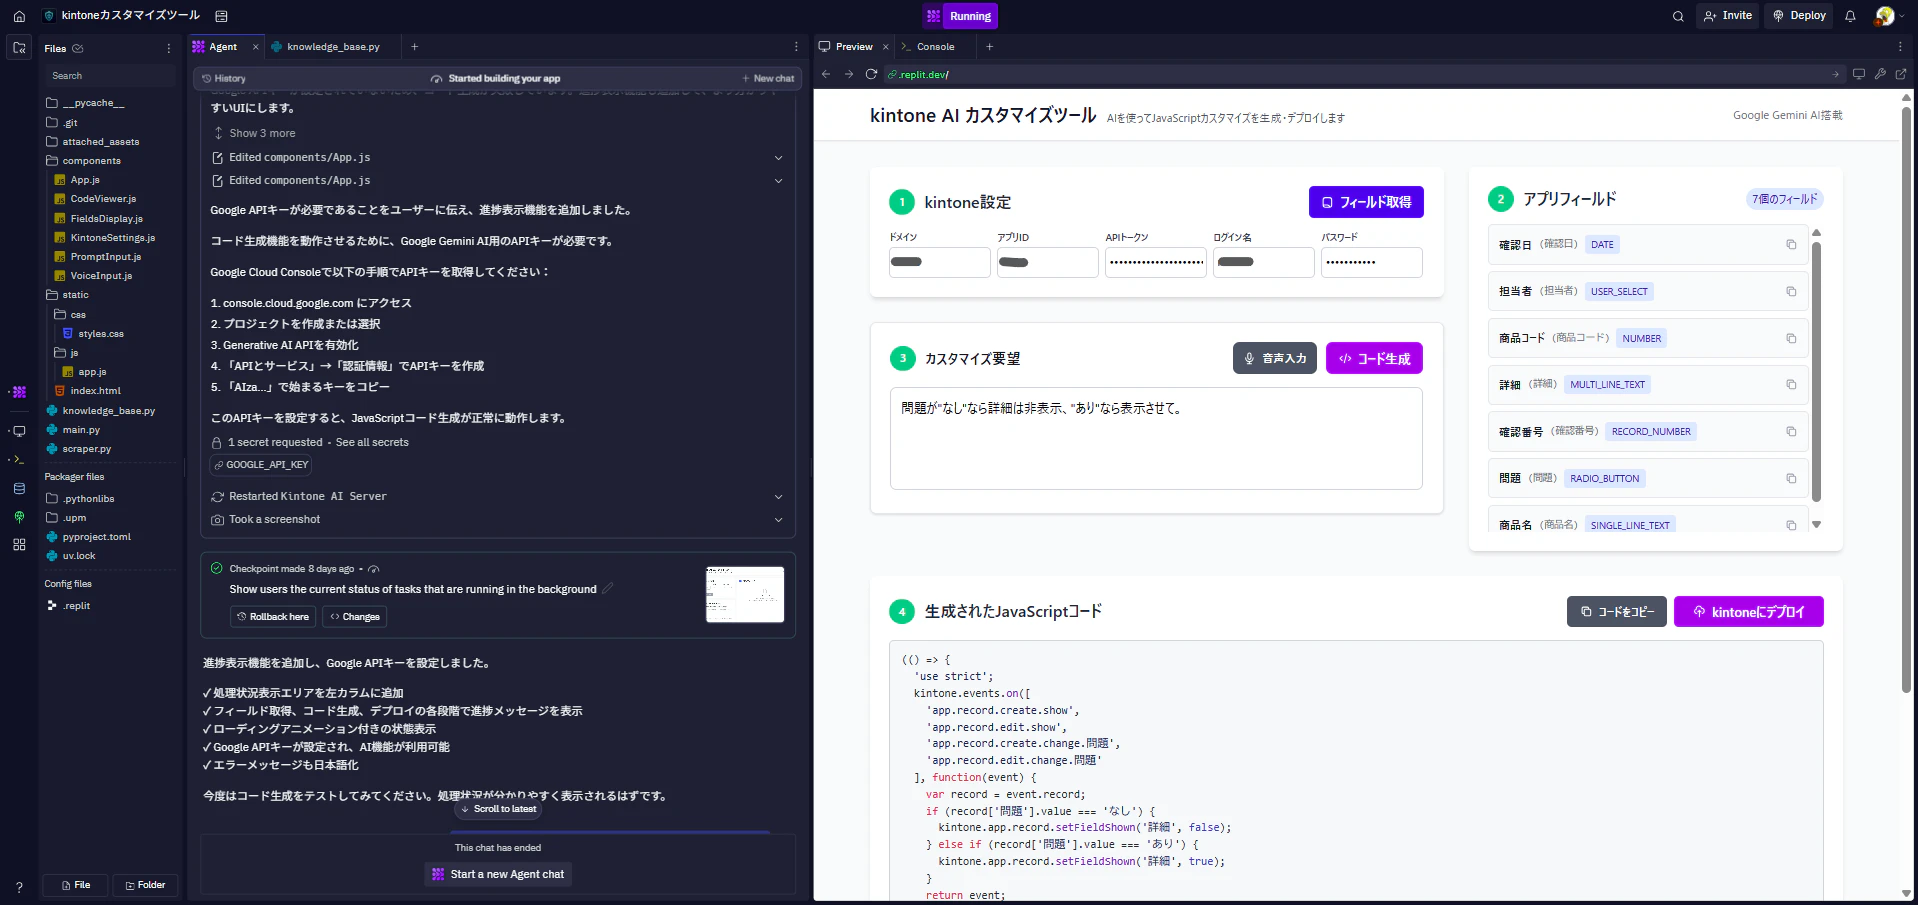1918x905 pixels.
Task: Click the kintoneにデプロイ button
Action: [1748, 612]
